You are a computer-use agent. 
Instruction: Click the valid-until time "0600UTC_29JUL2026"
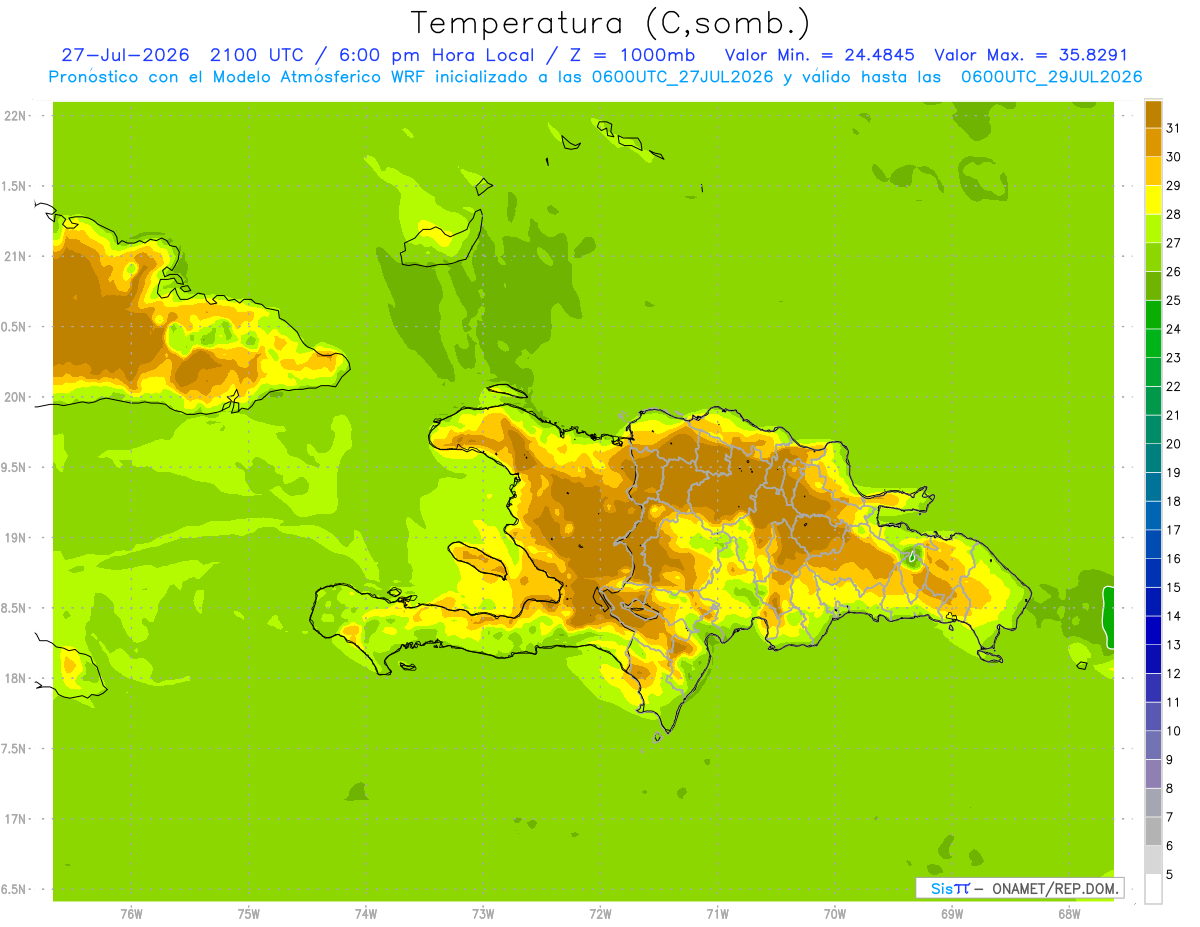[x=1051, y=77]
